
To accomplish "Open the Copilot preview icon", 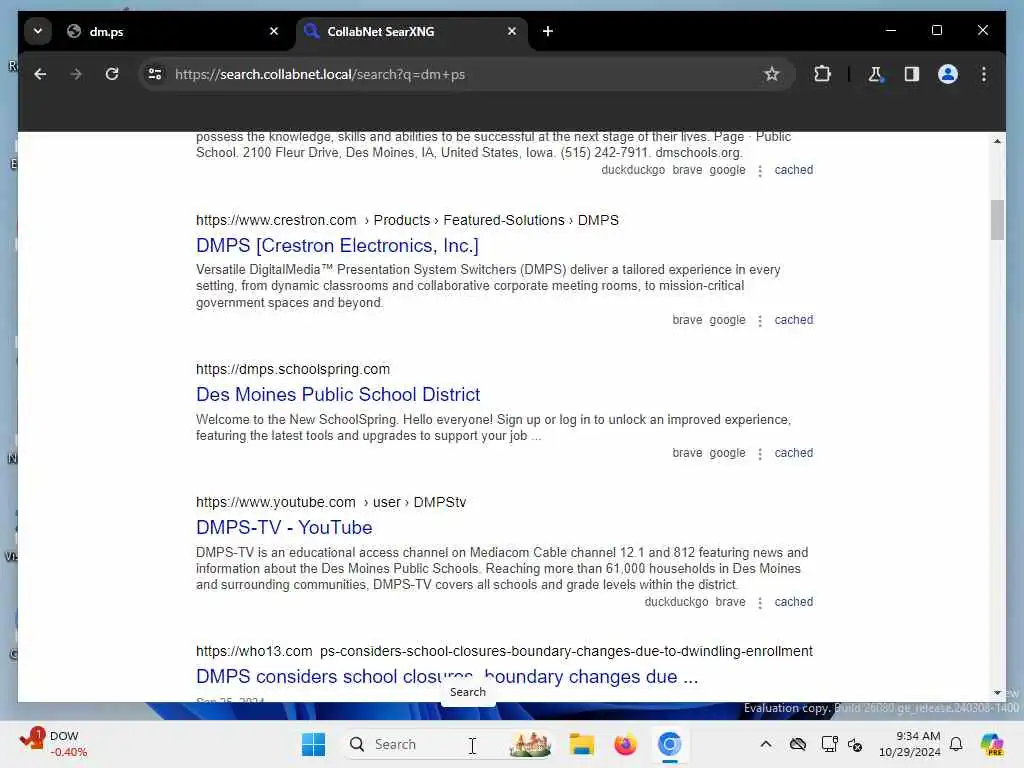I will pos(992,744).
